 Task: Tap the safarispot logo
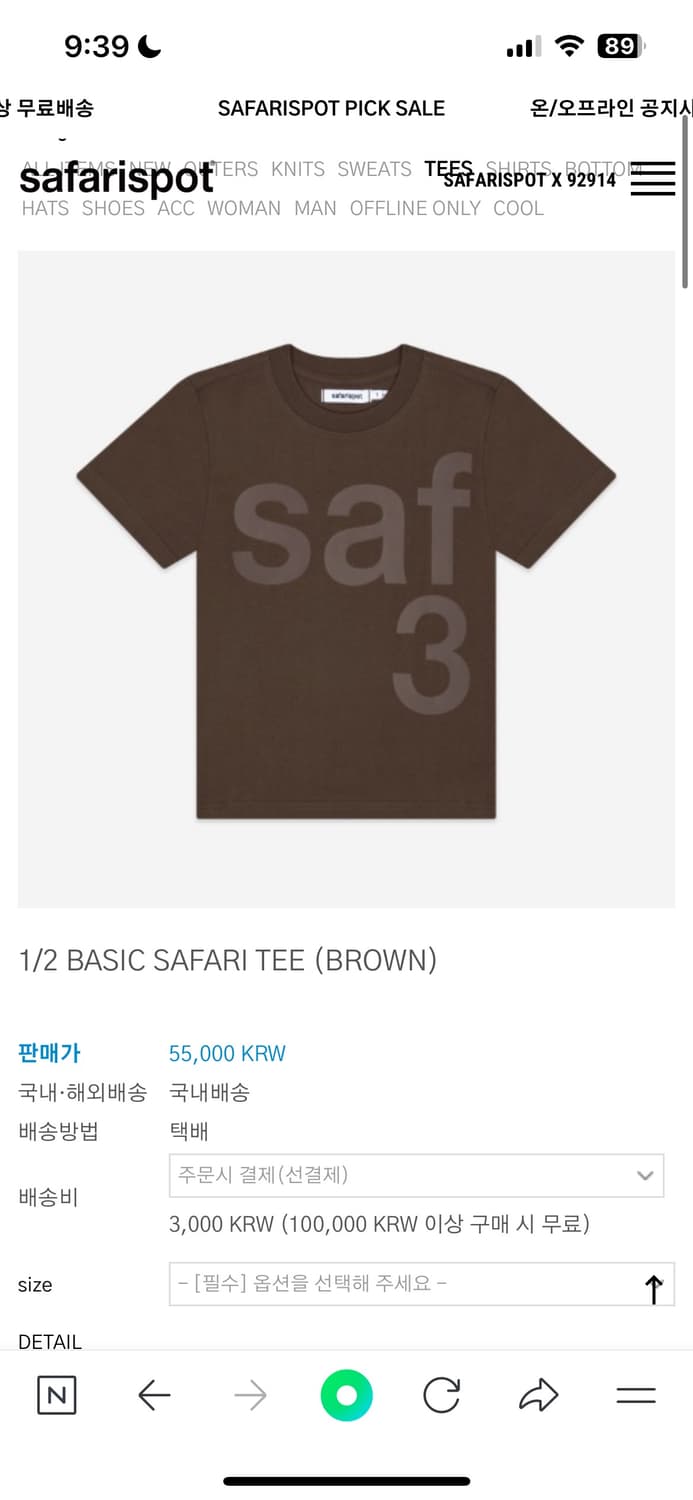tap(117, 179)
